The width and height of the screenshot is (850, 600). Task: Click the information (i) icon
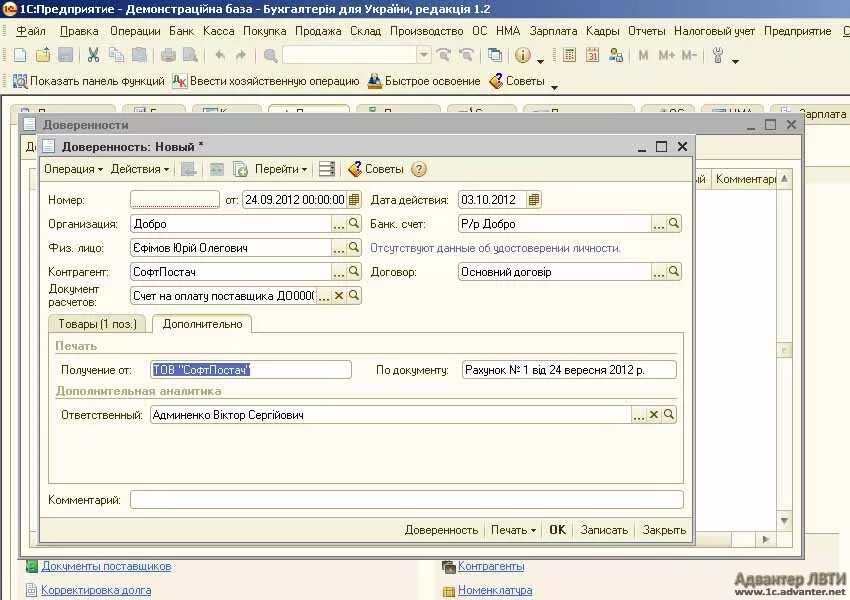click(523, 55)
